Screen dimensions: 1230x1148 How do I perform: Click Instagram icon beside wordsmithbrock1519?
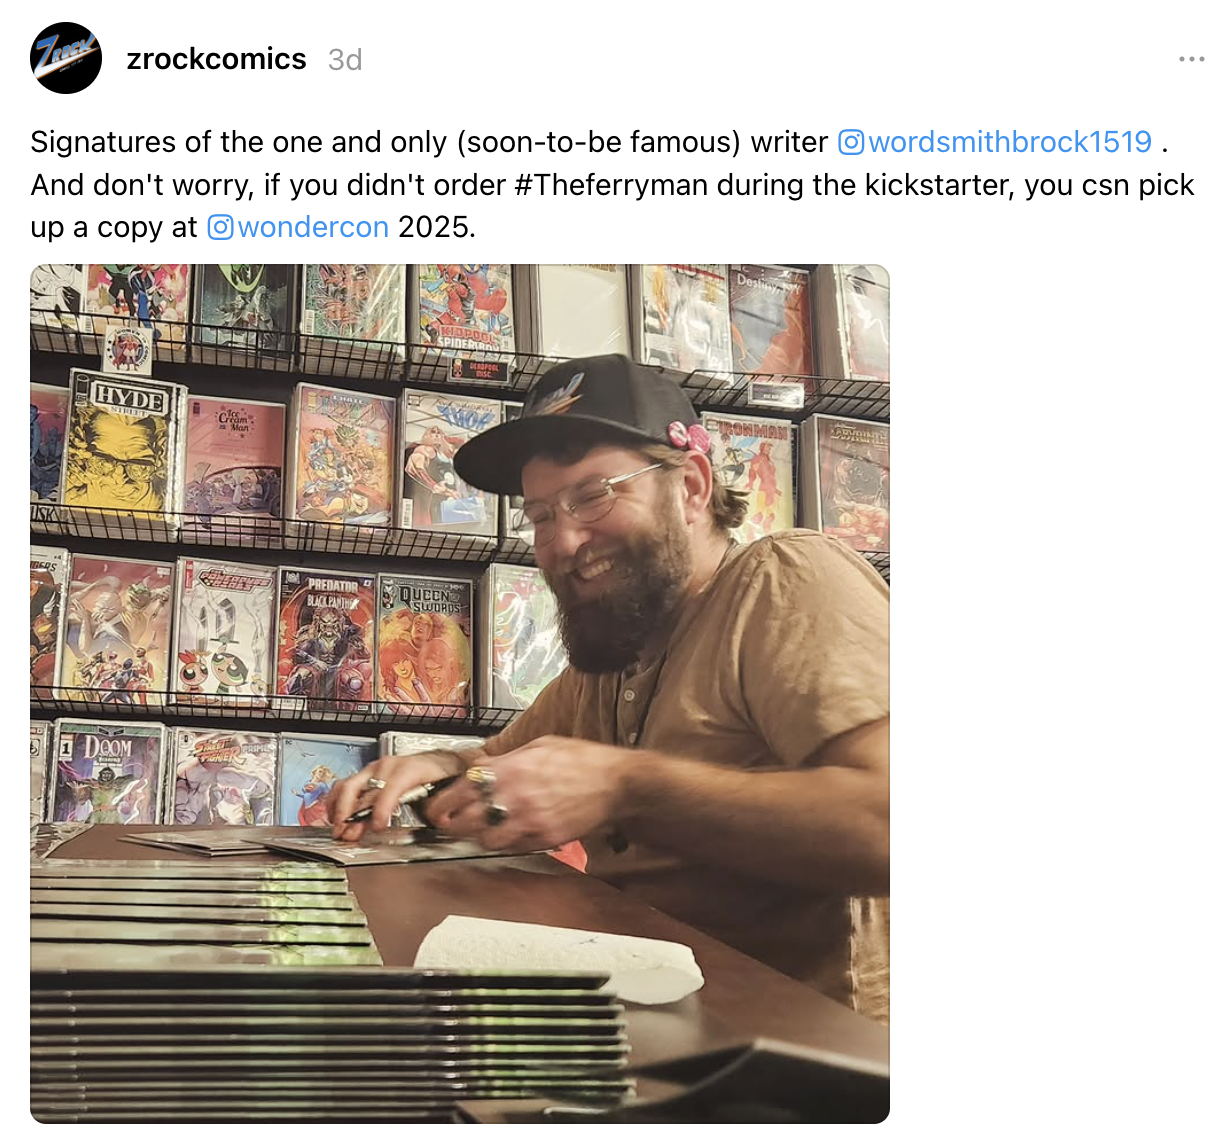tap(850, 142)
